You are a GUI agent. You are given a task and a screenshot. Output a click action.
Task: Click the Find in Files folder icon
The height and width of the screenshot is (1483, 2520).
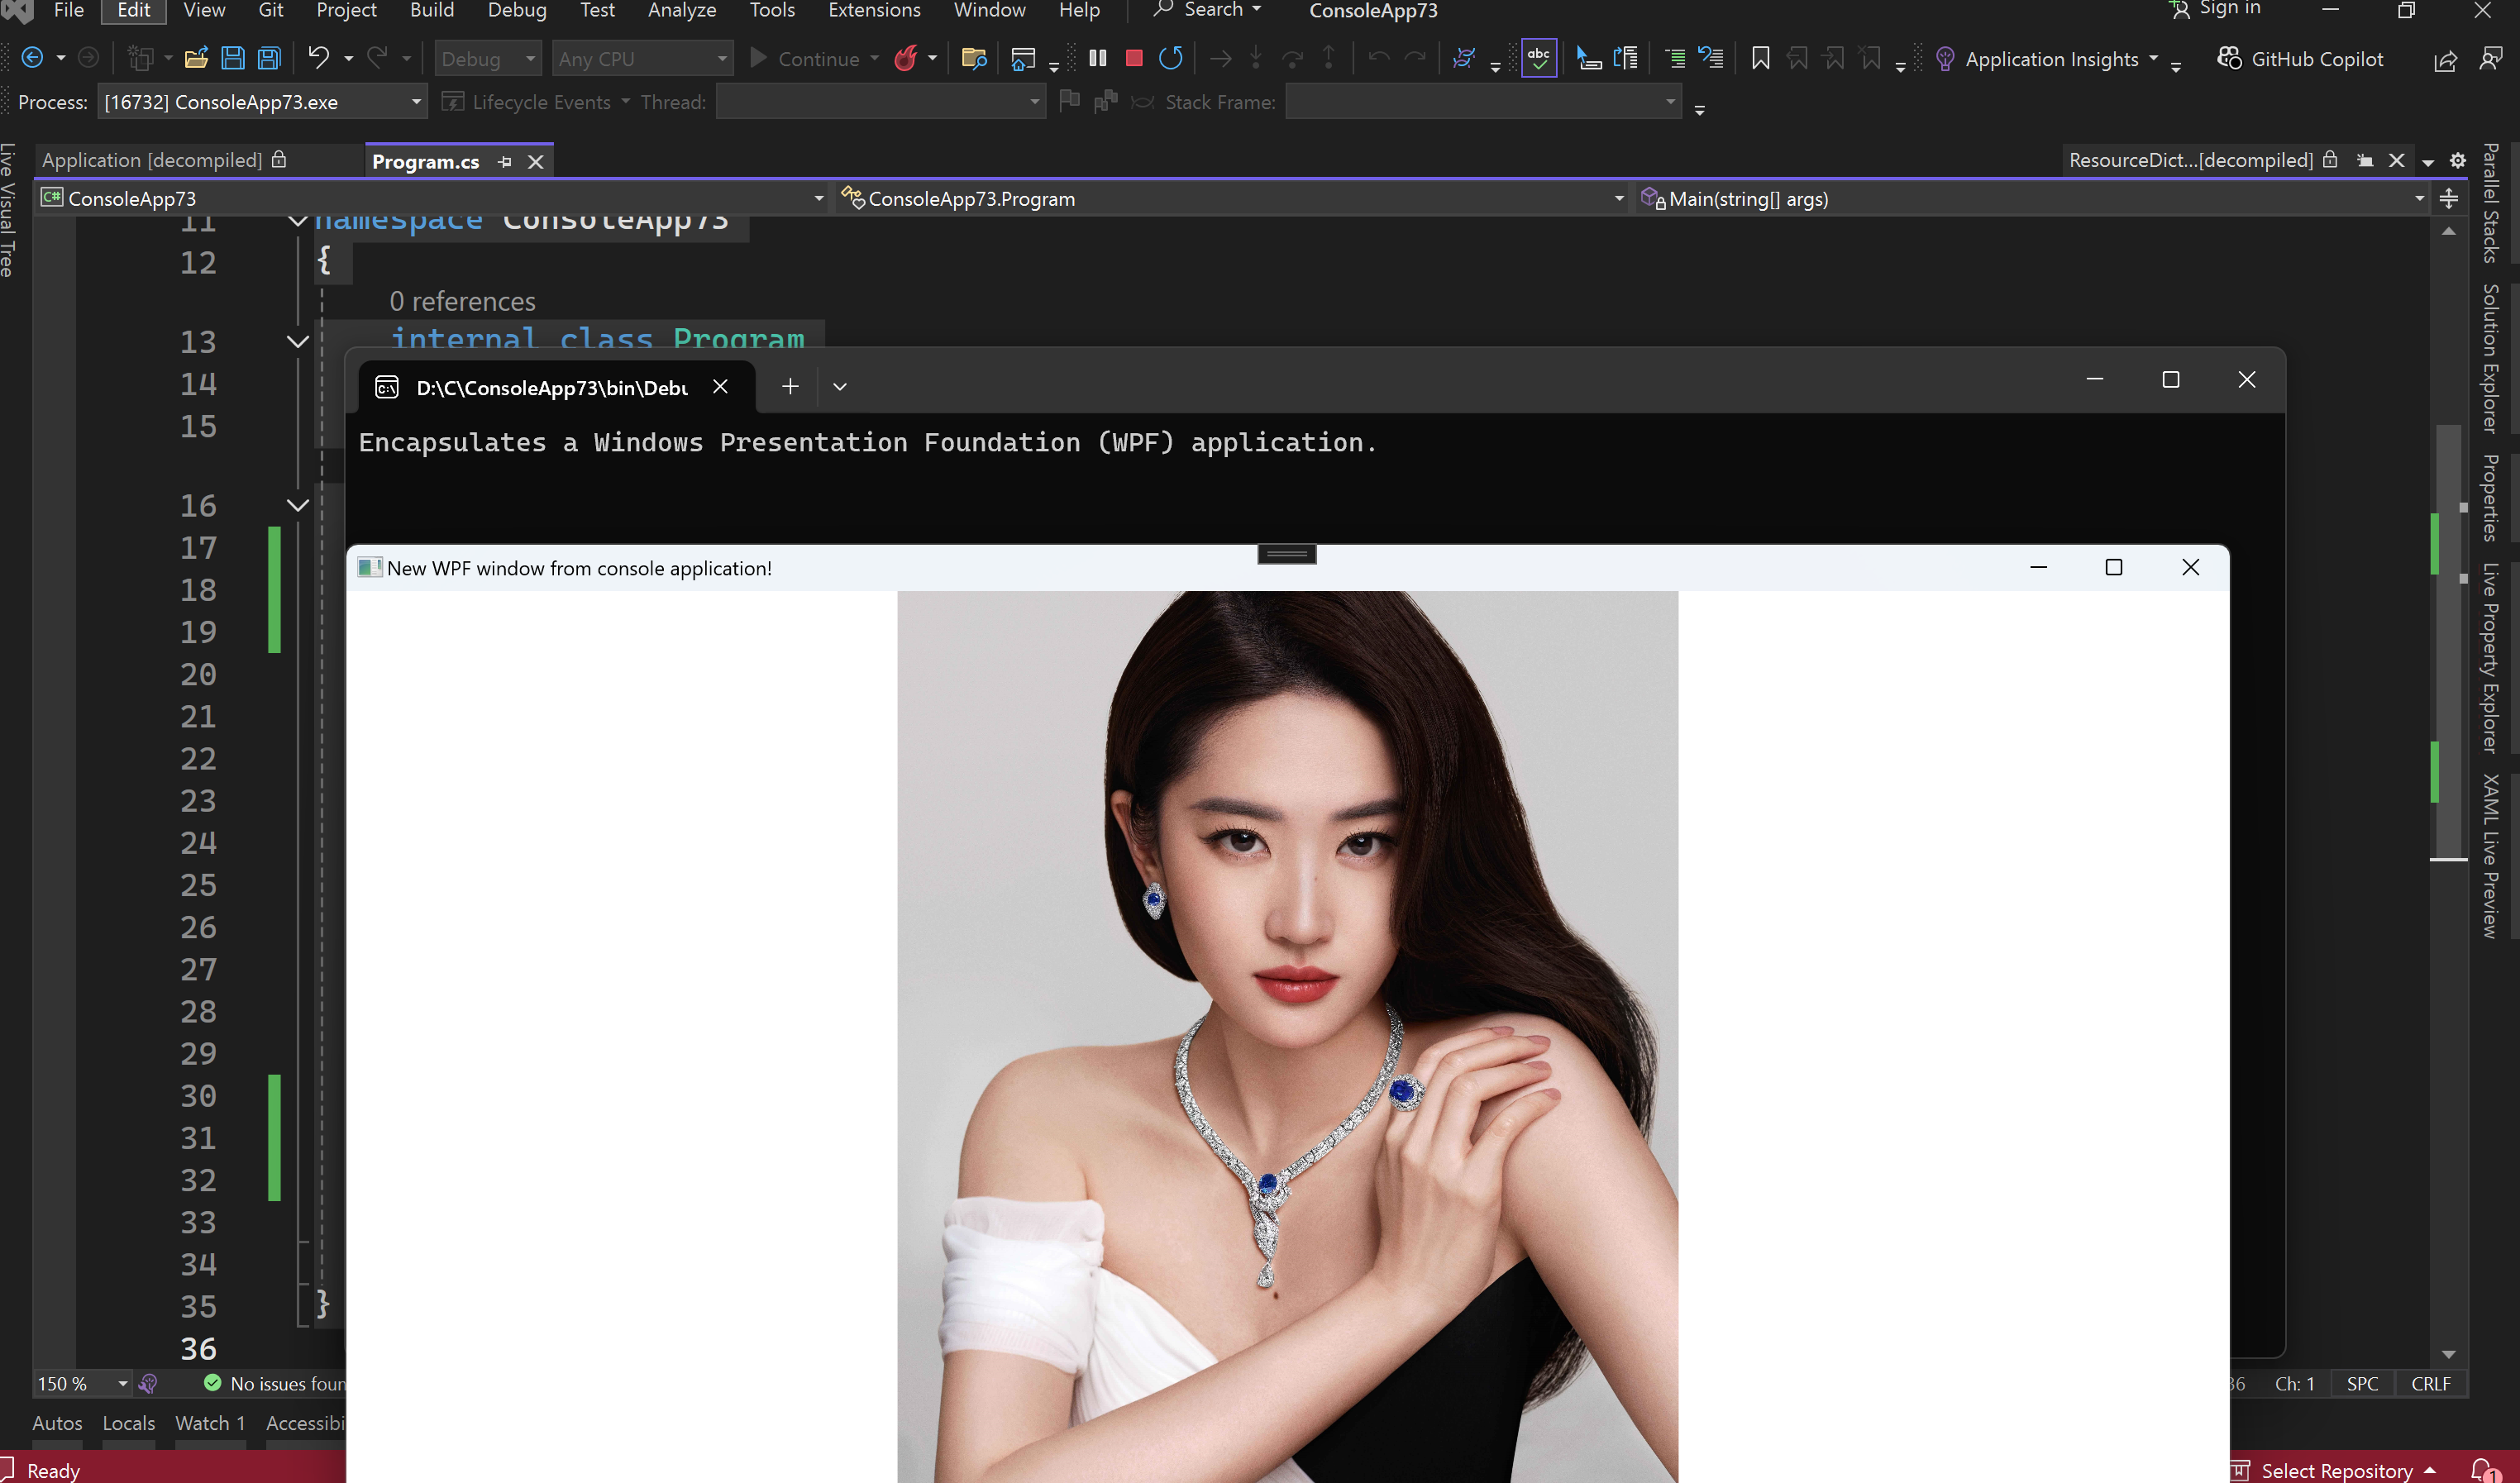pos(973,59)
